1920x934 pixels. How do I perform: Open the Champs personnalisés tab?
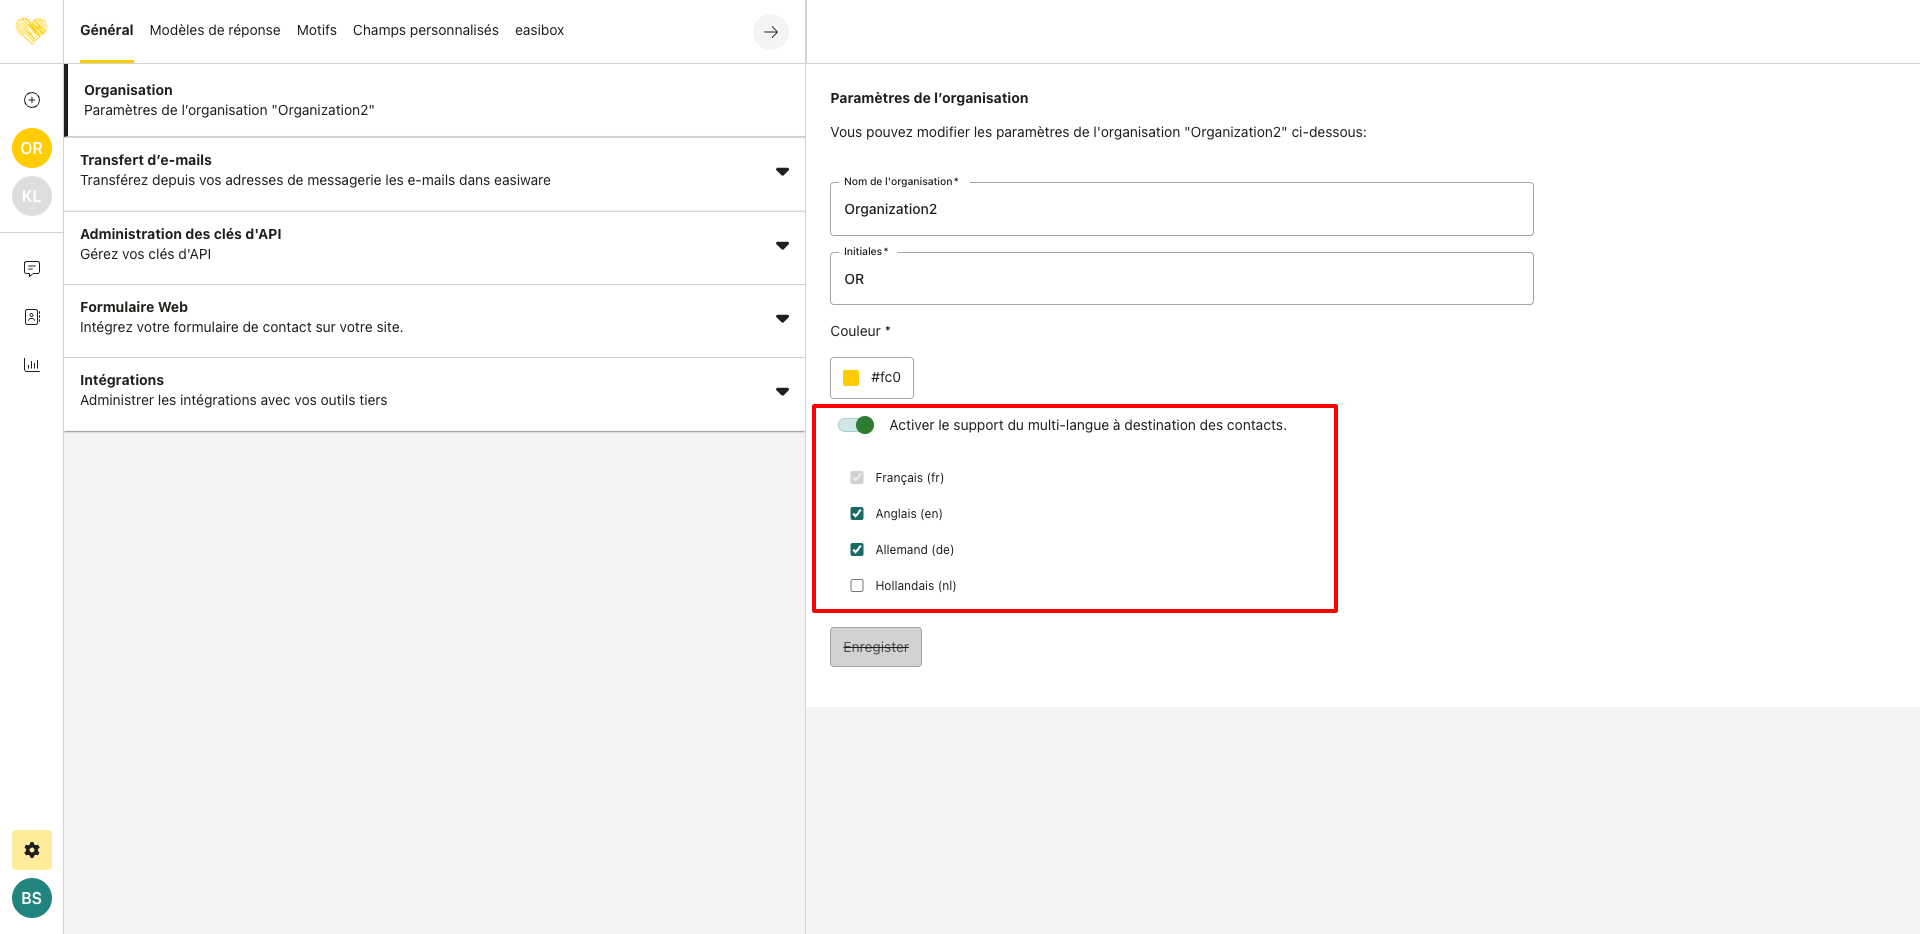click(425, 30)
